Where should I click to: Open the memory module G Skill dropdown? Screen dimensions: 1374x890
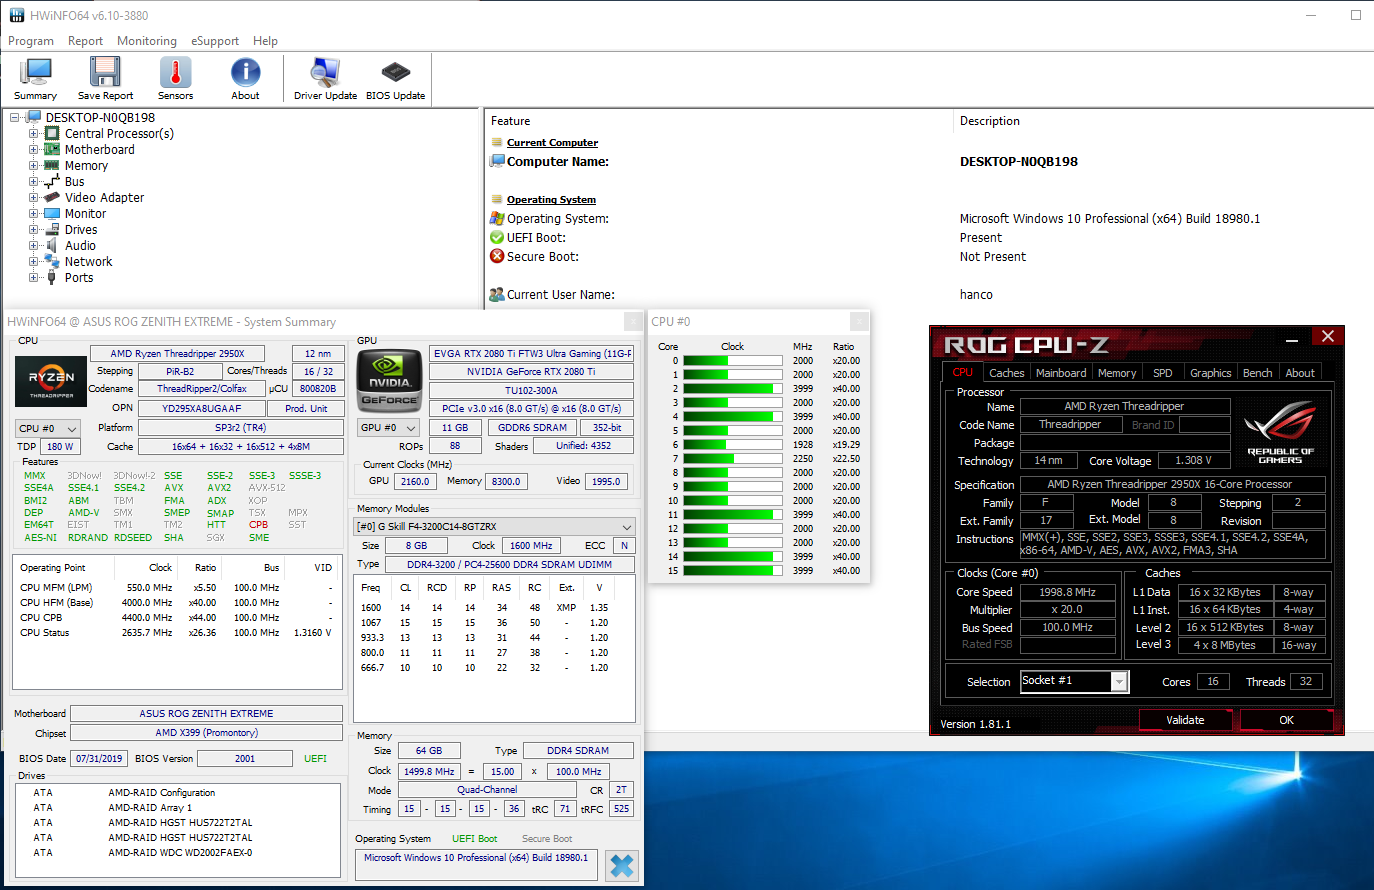click(495, 526)
